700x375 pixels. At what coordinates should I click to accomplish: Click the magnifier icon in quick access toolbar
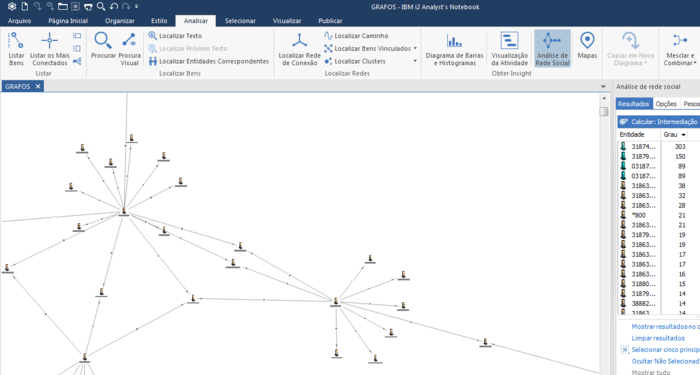coord(101,6)
